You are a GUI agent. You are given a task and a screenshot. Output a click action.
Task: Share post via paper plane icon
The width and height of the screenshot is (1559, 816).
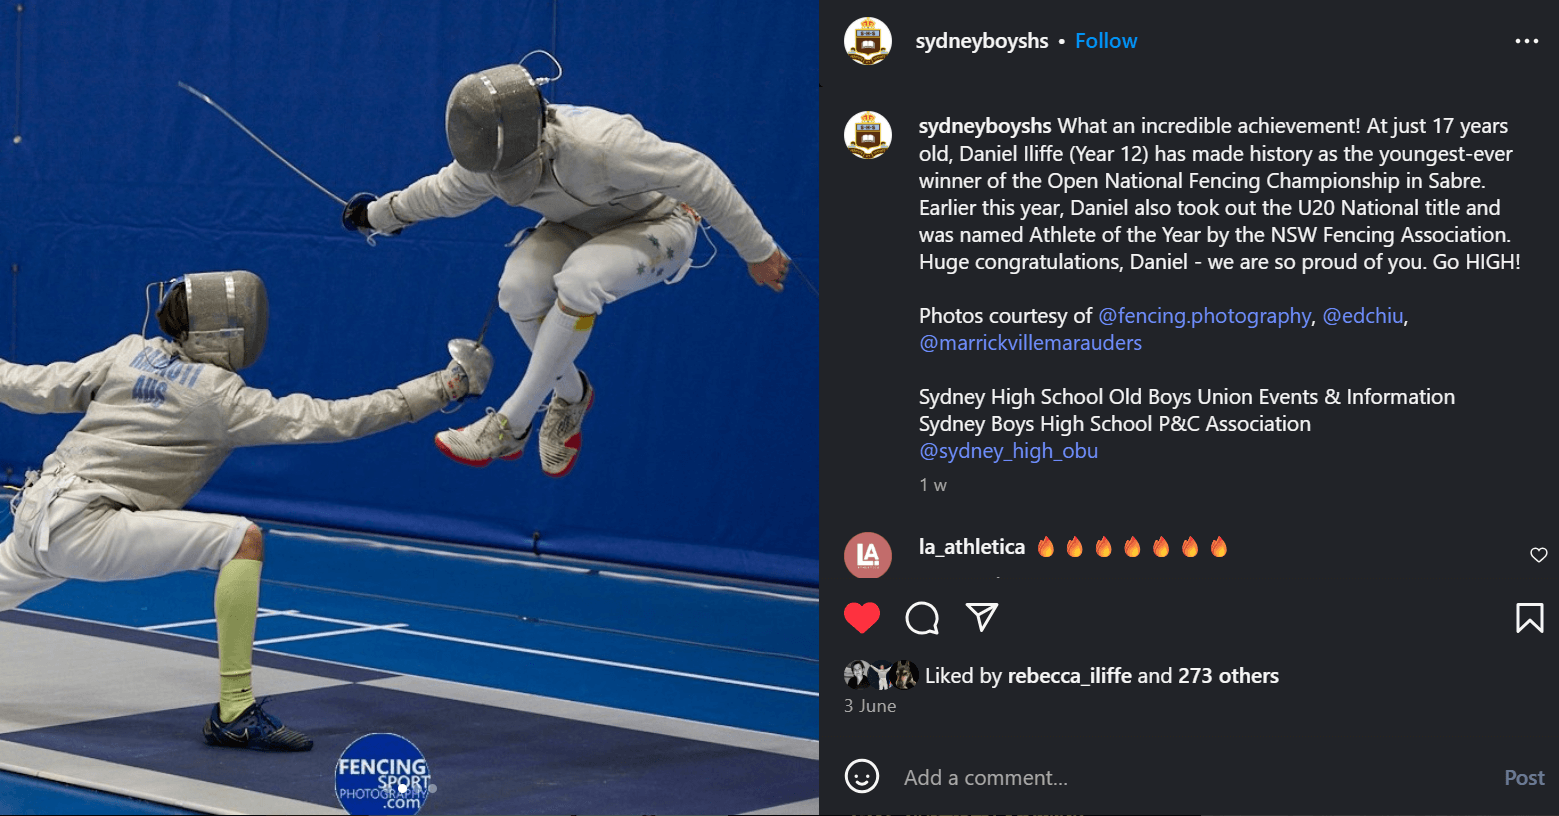pos(982,617)
